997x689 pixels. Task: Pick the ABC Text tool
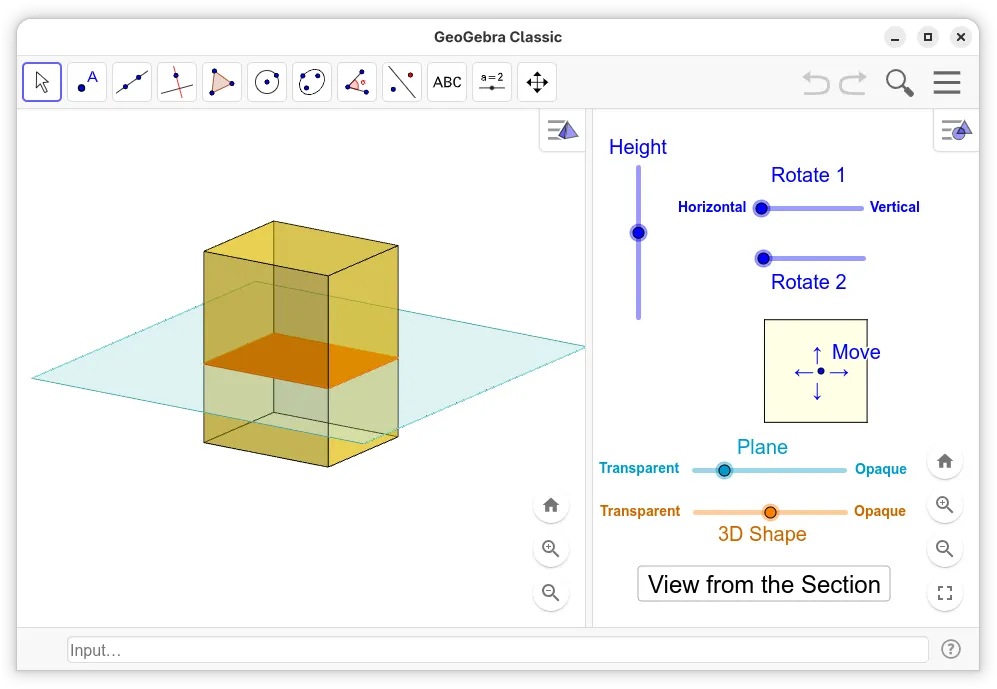point(447,82)
